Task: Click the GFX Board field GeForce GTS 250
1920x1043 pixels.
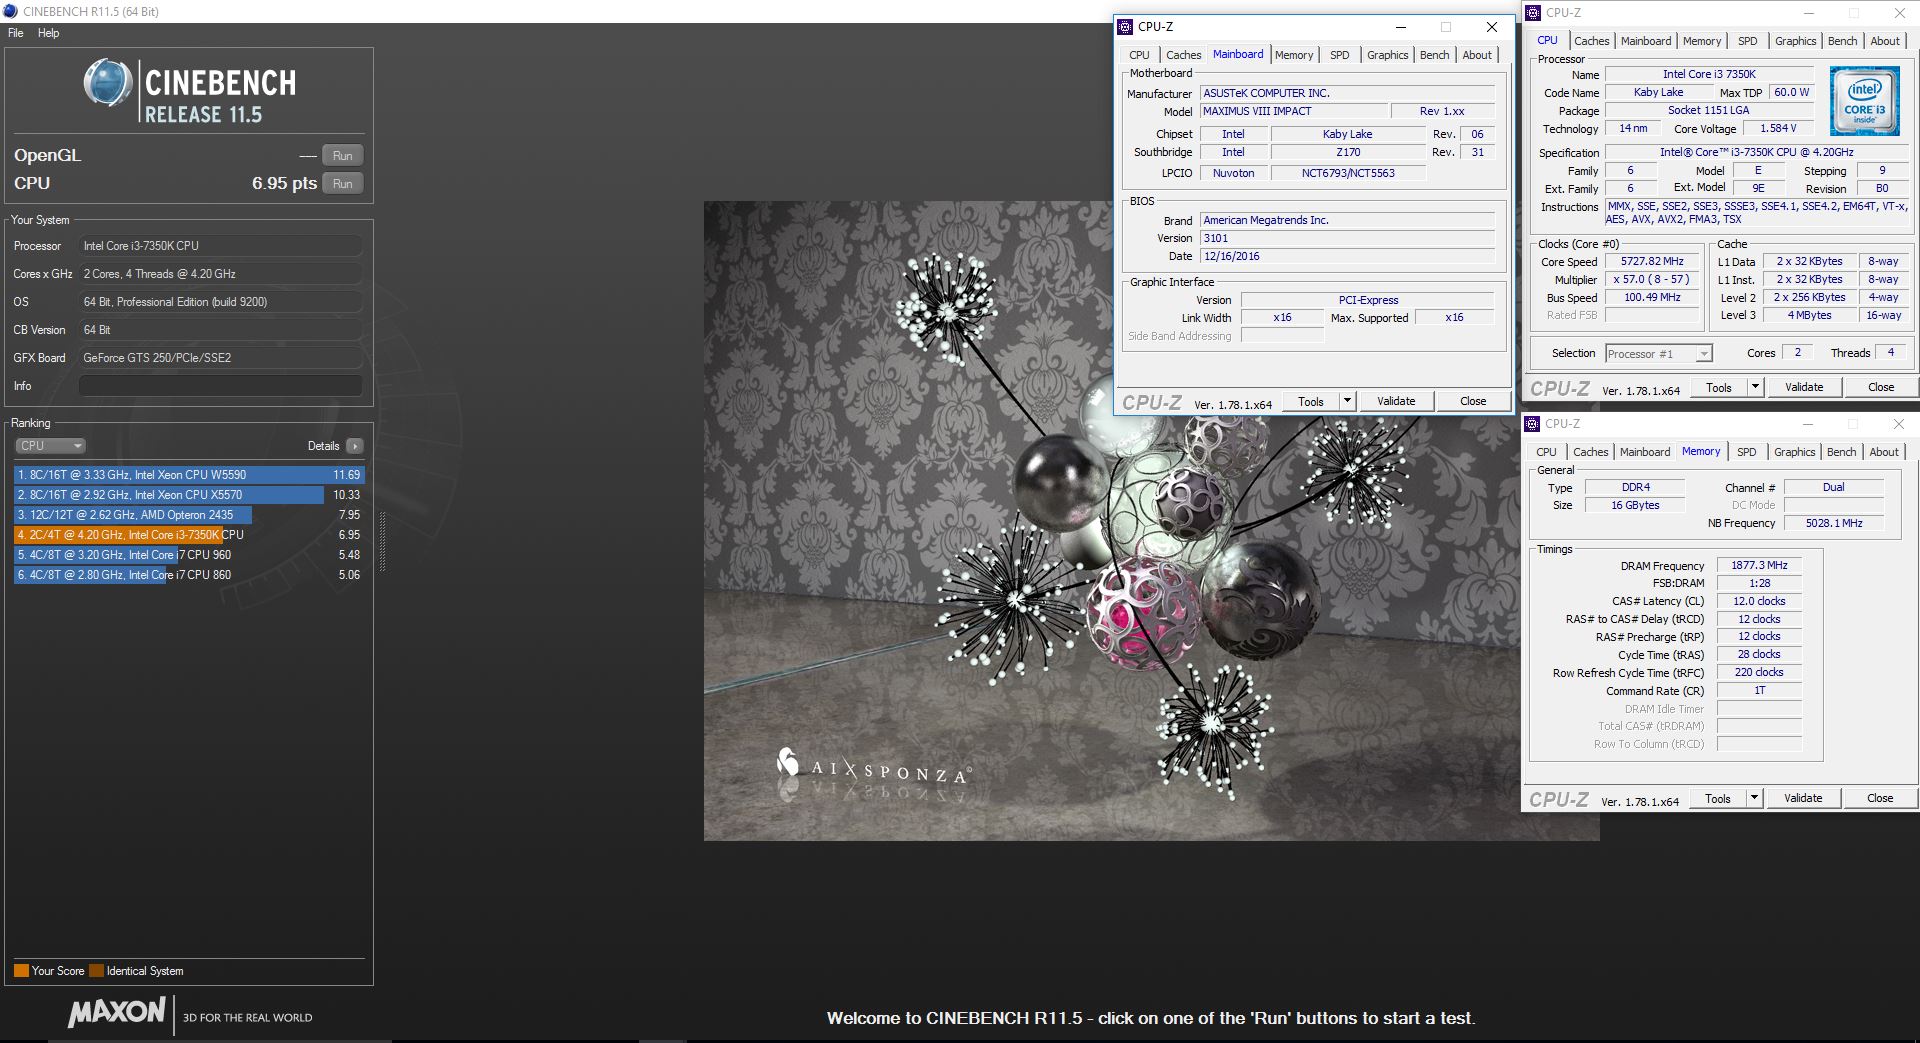Action: 220,358
